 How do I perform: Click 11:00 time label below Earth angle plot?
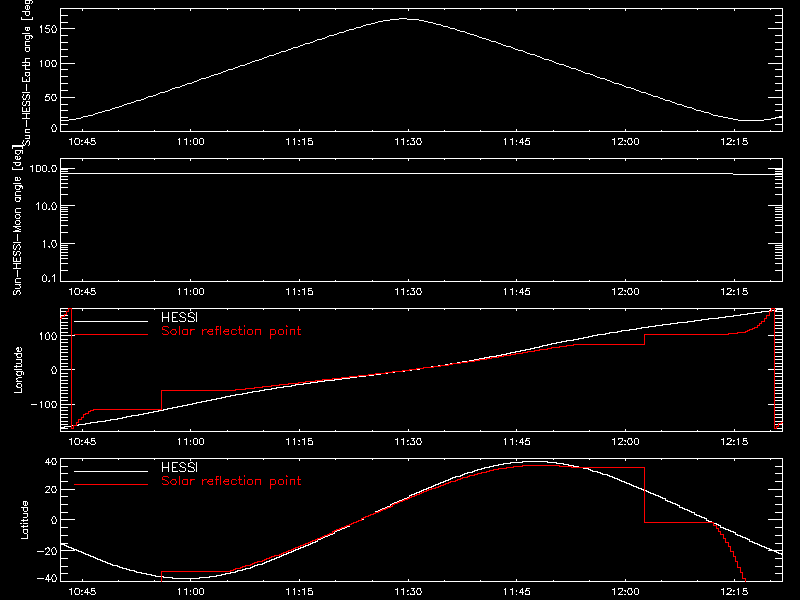[x=191, y=142]
